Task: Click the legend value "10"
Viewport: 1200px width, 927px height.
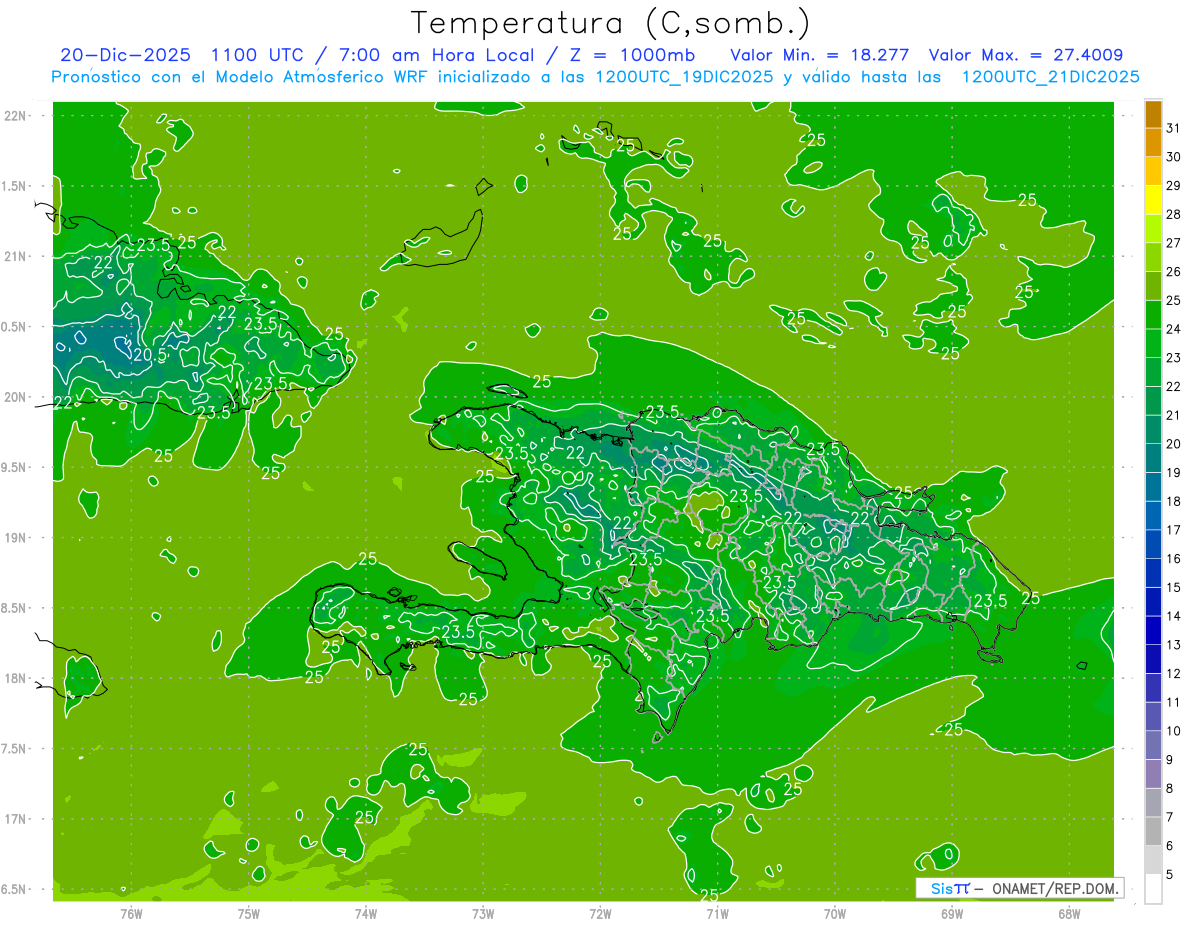Action: tap(1174, 731)
